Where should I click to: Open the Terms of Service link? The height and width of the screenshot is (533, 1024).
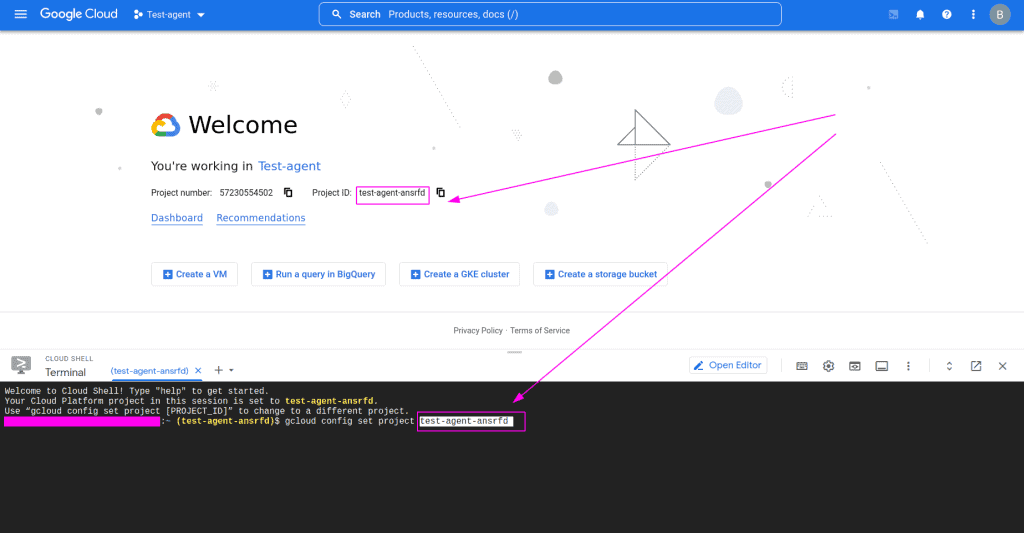pos(540,331)
